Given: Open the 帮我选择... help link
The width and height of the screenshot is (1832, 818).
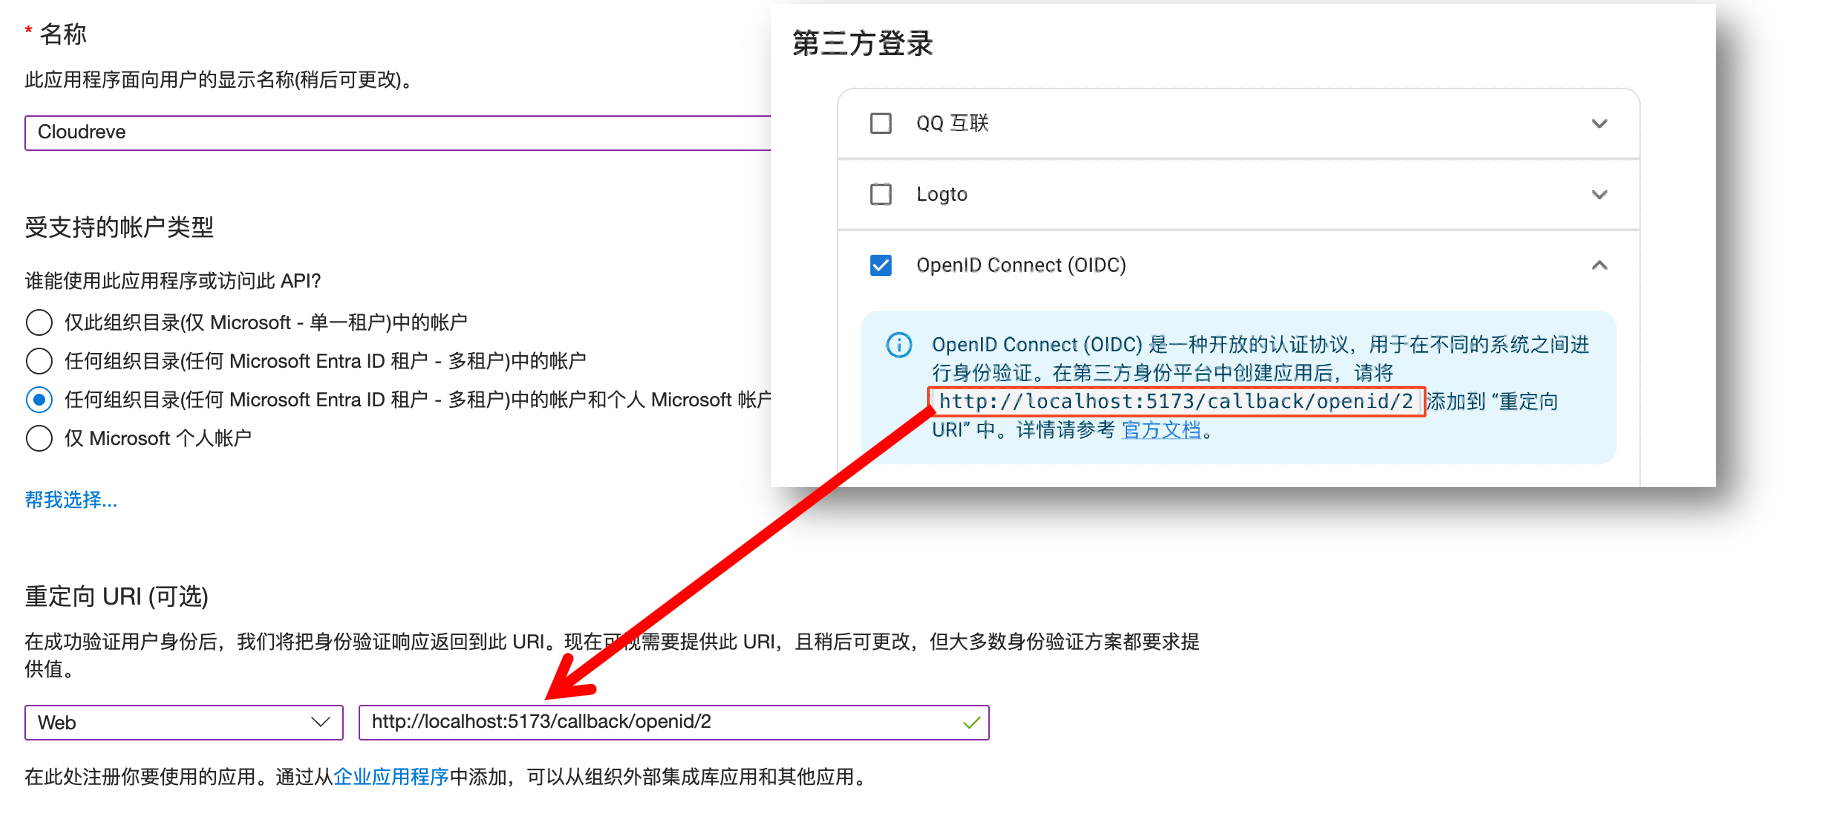Looking at the screenshot, I should coord(71,500).
